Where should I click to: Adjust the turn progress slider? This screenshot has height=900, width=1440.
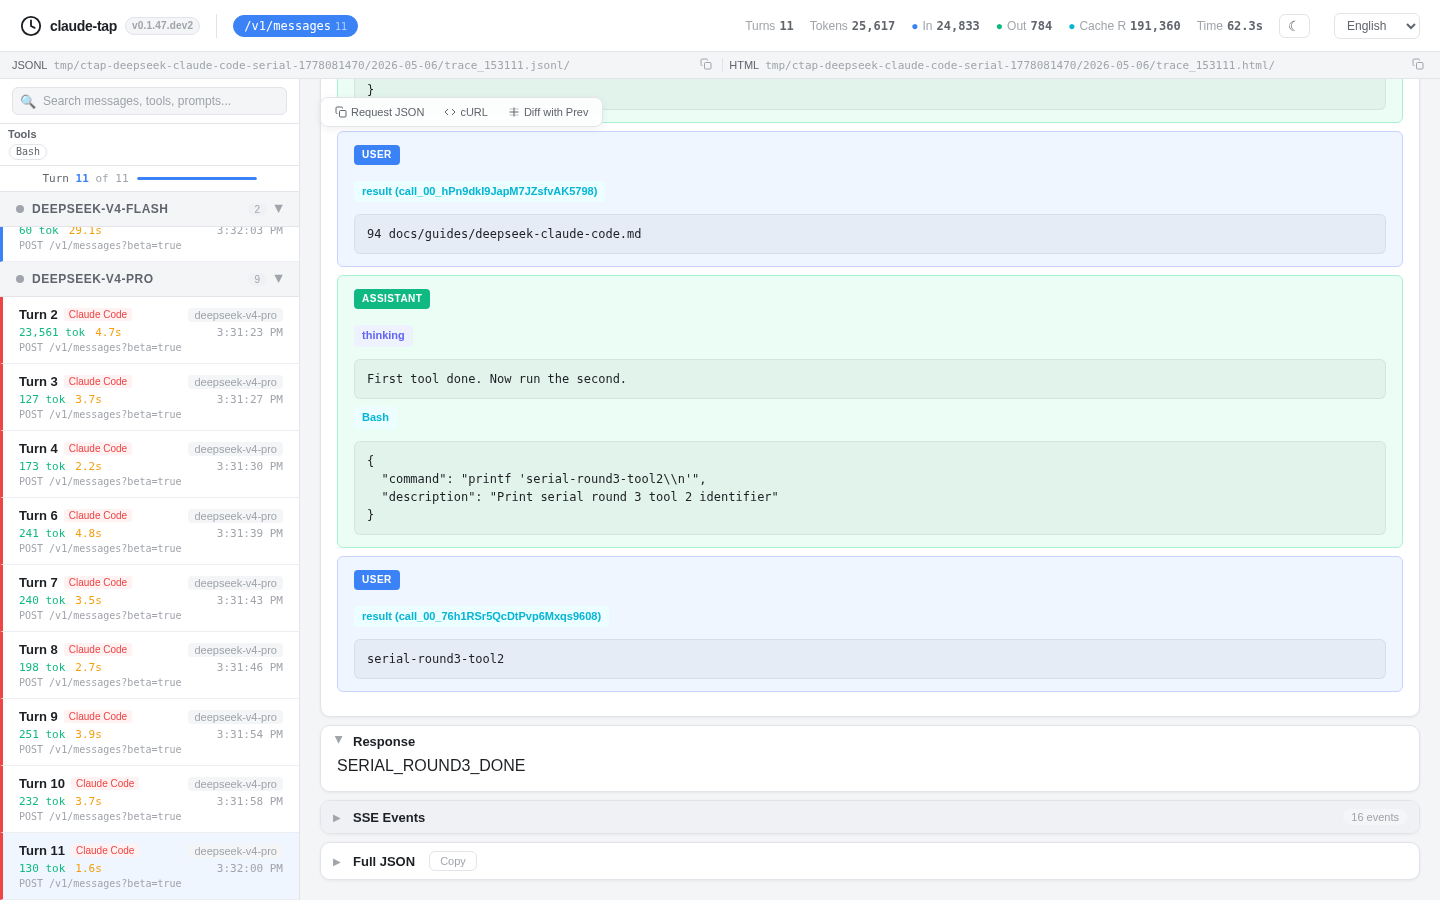coord(197,178)
